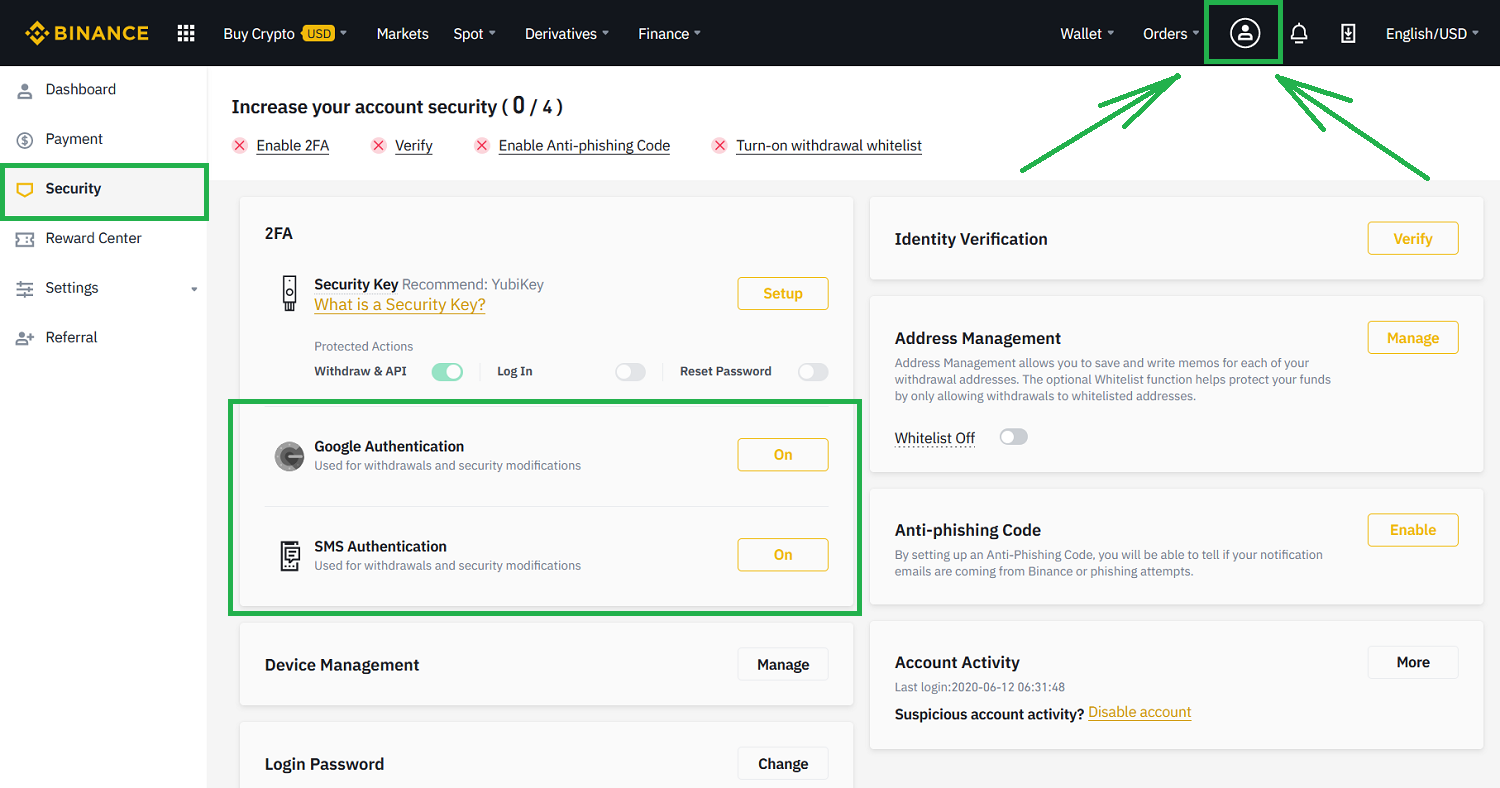Viewport: 1500px width, 788px height.
Task: Click the red X beside Enable 2FA
Action: tap(240, 146)
